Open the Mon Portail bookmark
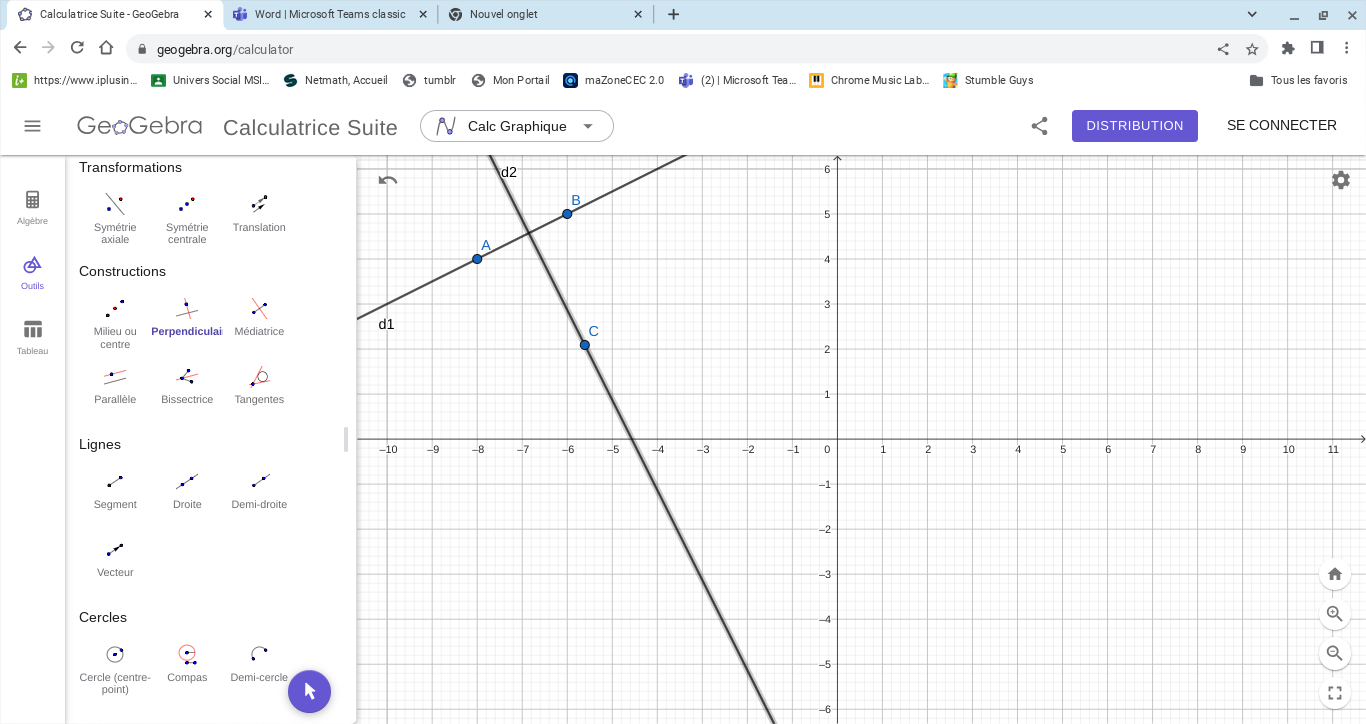Screen dimensions: 1366x724 [511, 80]
